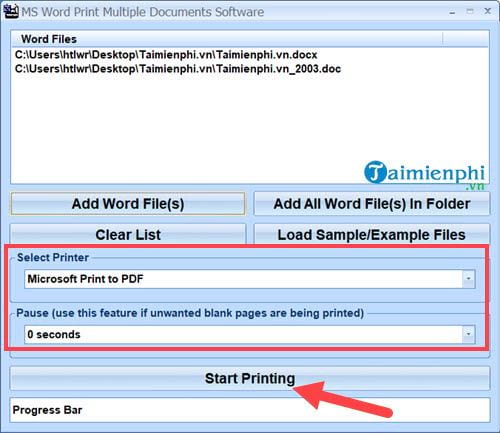Select the Taimienphi.vn.docx file row
The height and width of the screenshot is (433, 500).
(166, 54)
